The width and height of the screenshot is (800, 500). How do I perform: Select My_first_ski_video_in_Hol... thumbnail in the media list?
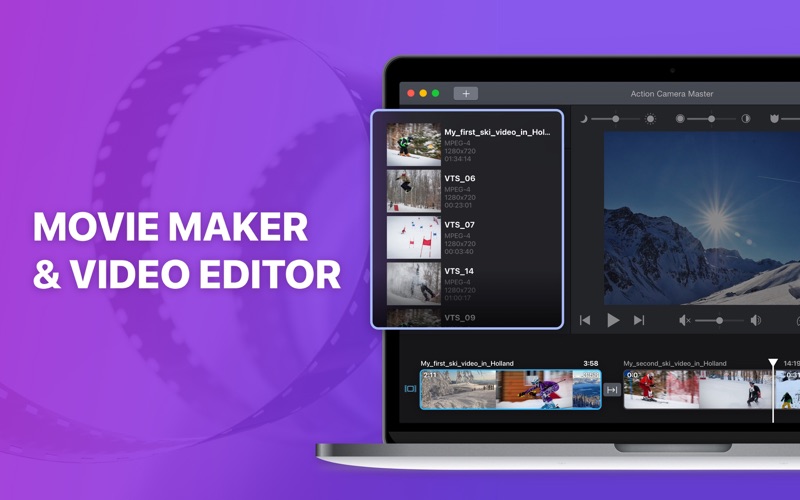pos(414,144)
